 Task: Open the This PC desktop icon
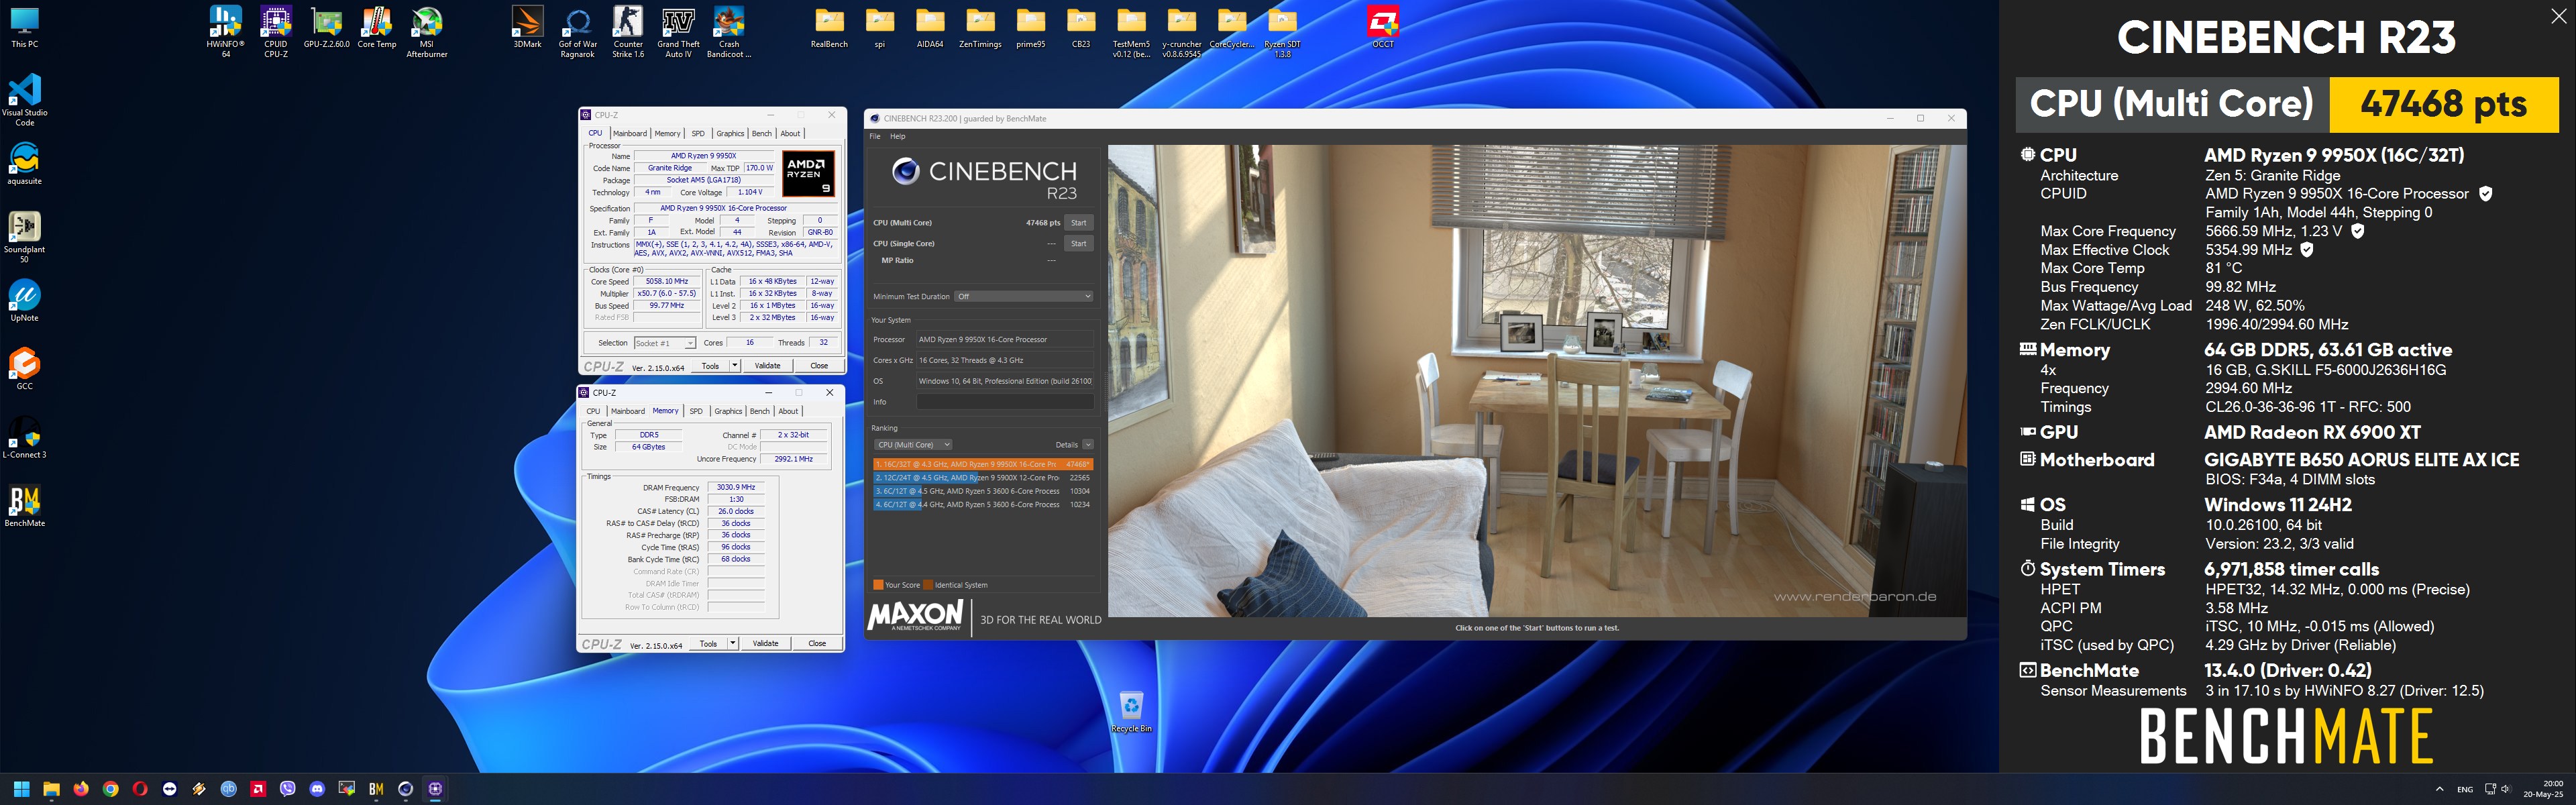pos(25,27)
